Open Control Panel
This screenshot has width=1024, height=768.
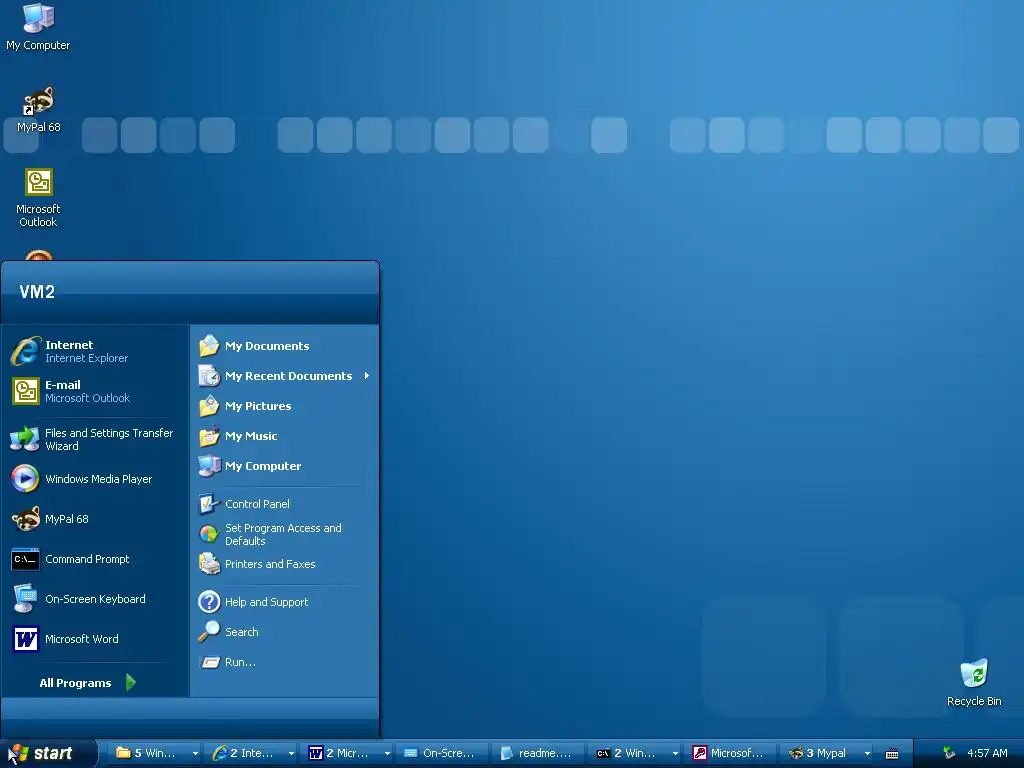(284, 504)
